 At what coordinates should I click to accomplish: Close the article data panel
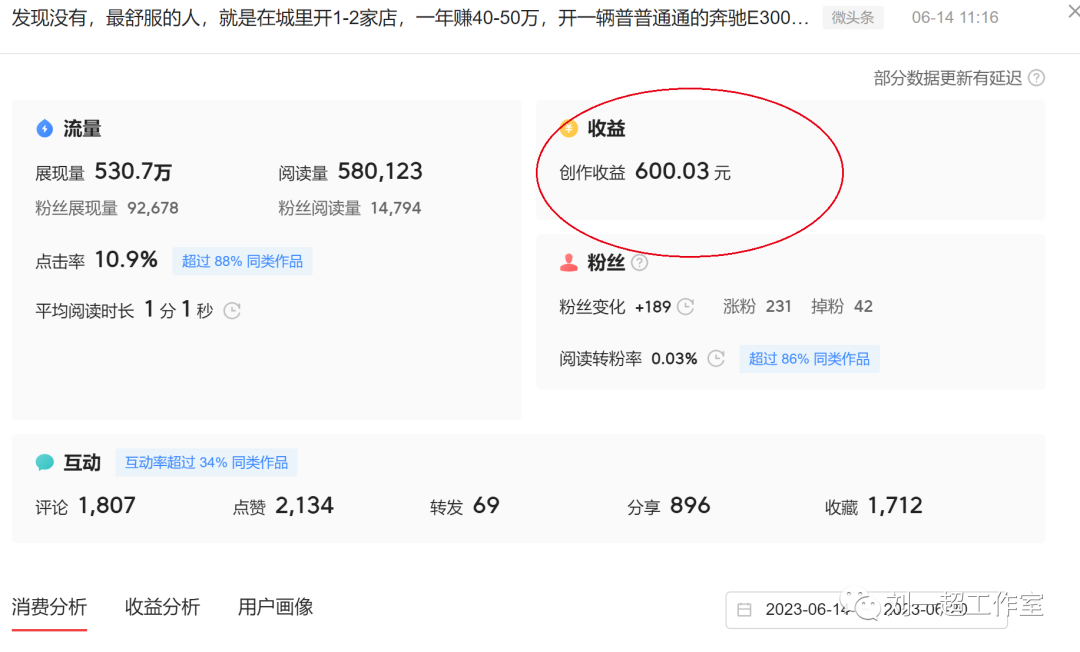coord(1073,12)
